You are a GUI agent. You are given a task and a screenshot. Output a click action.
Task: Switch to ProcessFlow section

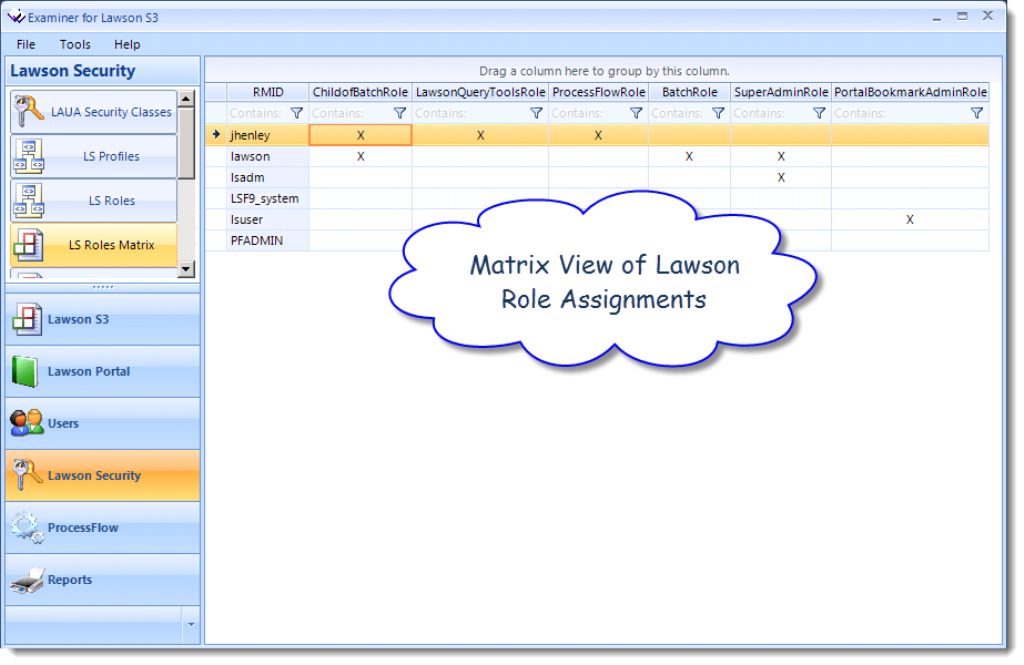coord(103,528)
